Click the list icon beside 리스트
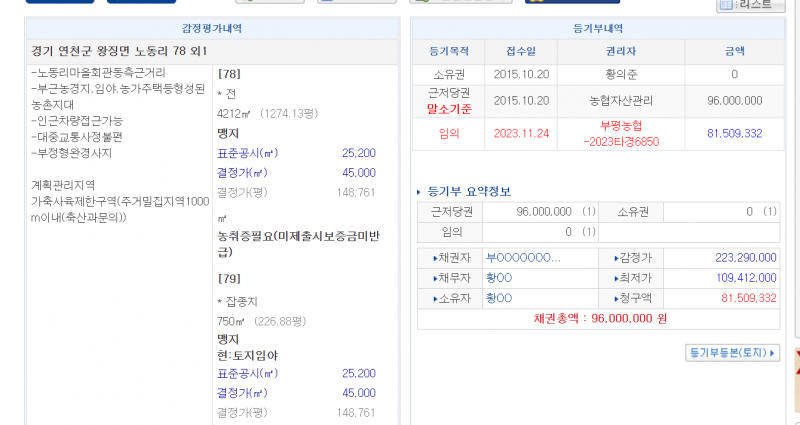 point(729,5)
